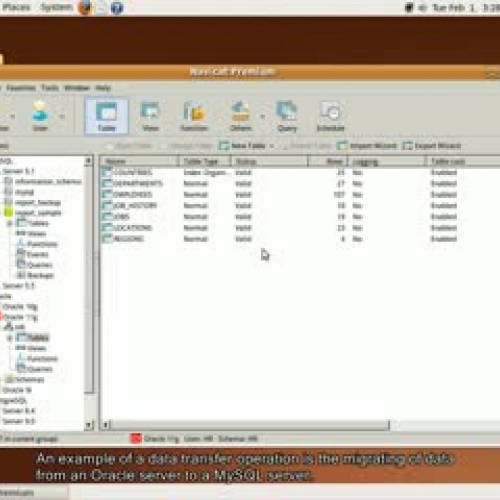The image size is (500, 500).
Task: Open the Schedule toolbar icon
Action: (330, 117)
